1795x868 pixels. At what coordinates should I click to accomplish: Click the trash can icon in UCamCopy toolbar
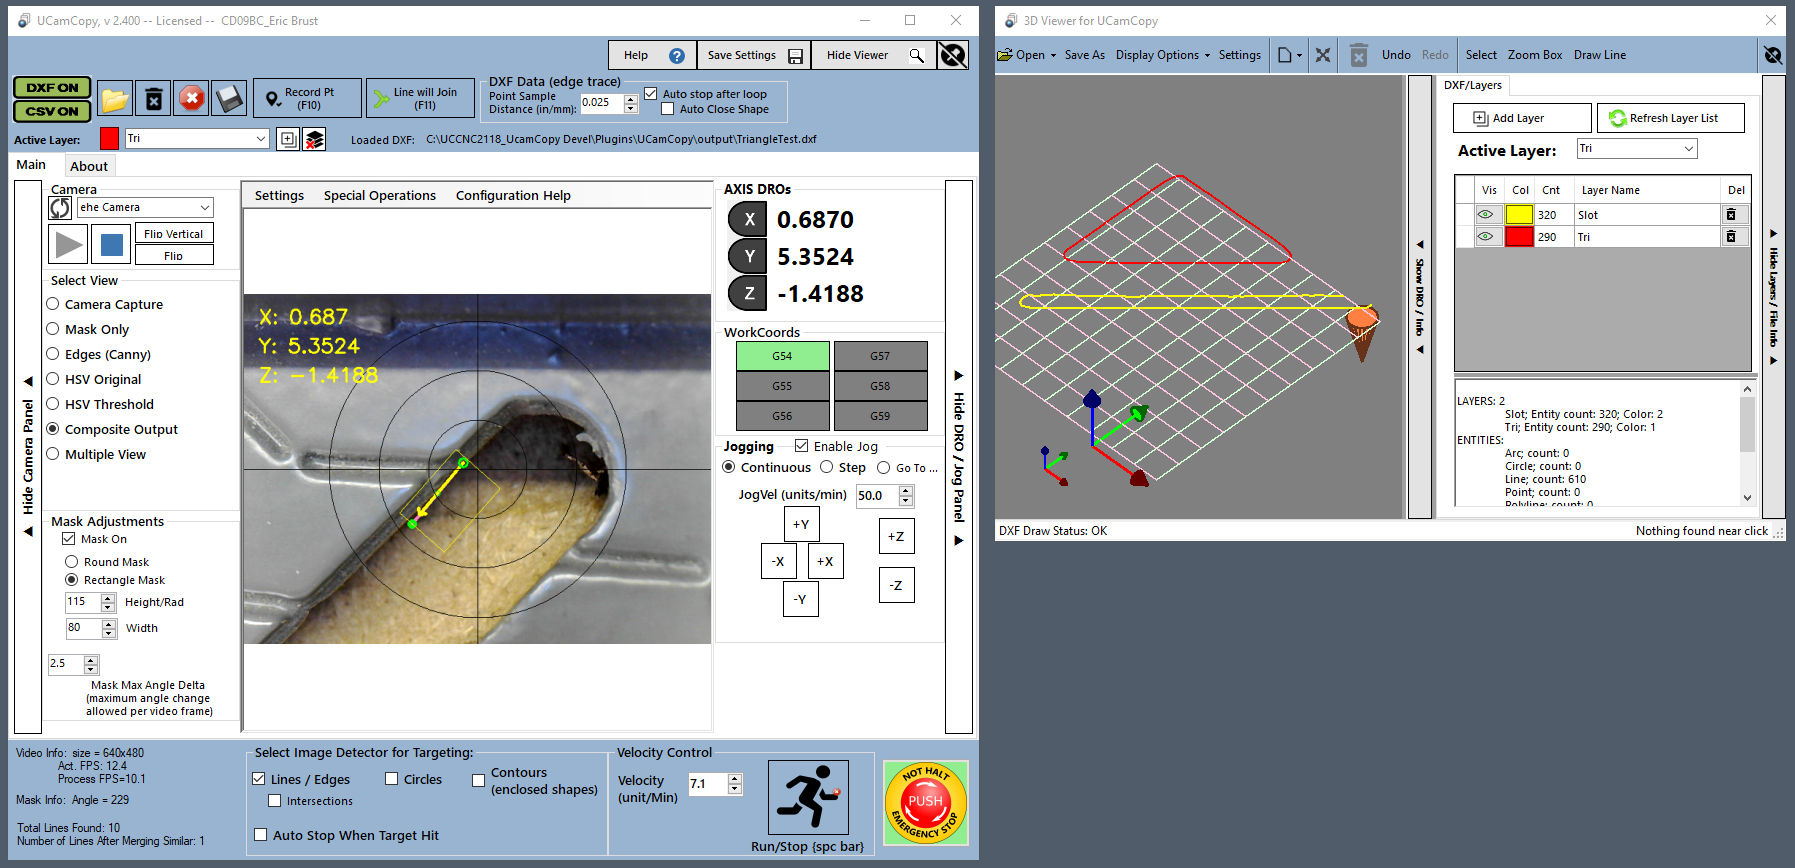(153, 99)
